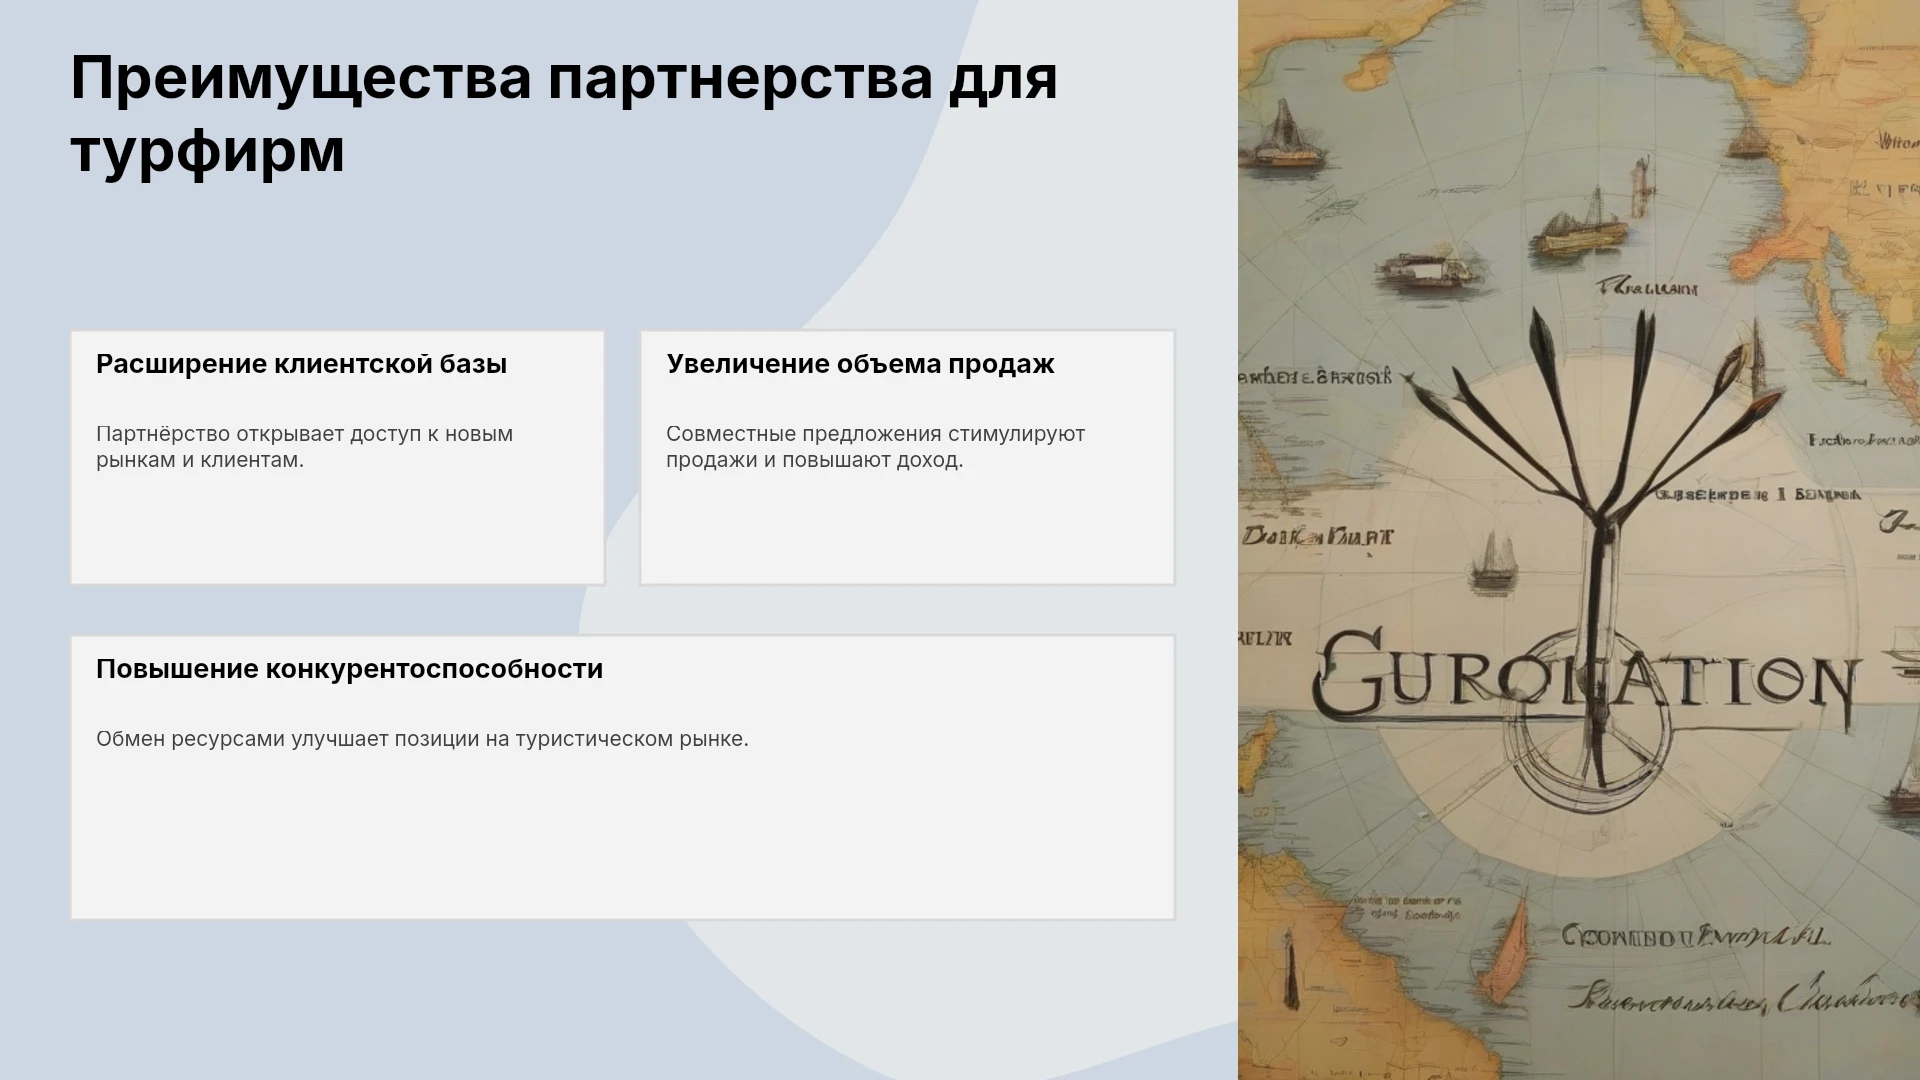1920x1080 pixels.
Task: Click the word "турфирм" in the title
Action: click(x=208, y=150)
